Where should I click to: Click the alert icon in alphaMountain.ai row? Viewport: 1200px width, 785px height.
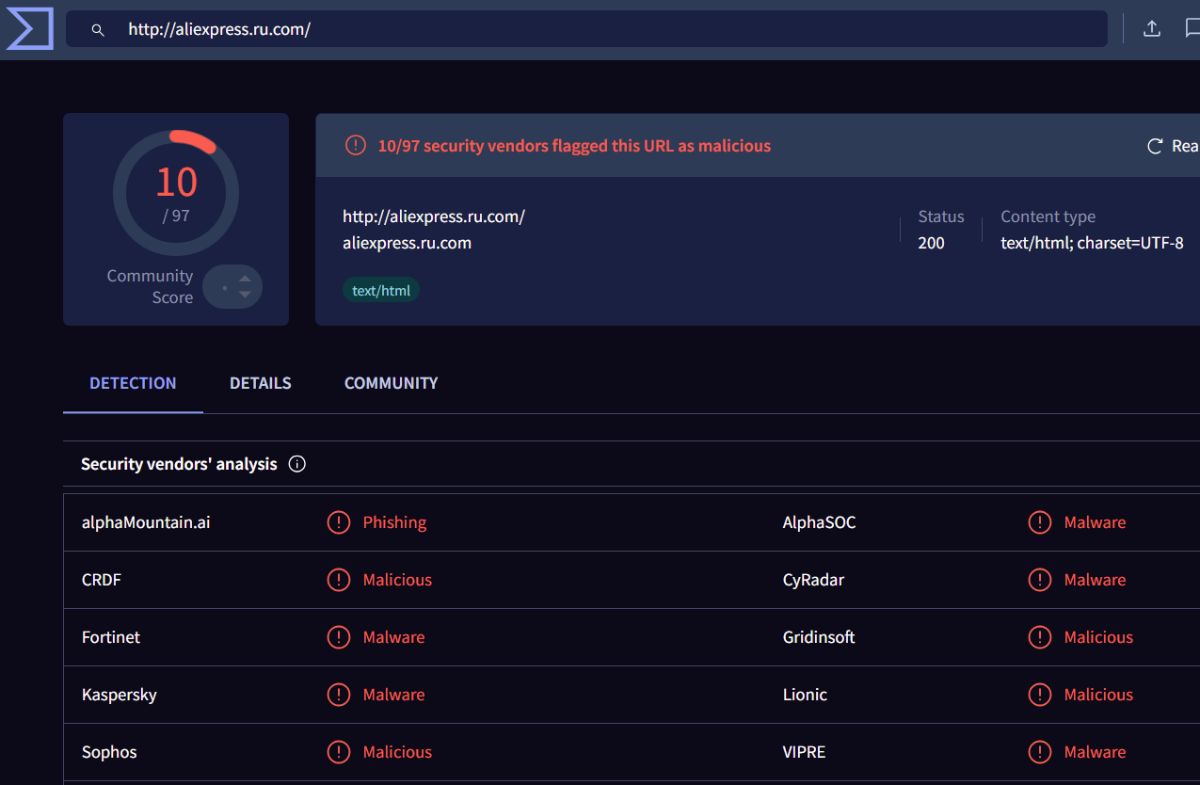(339, 522)
